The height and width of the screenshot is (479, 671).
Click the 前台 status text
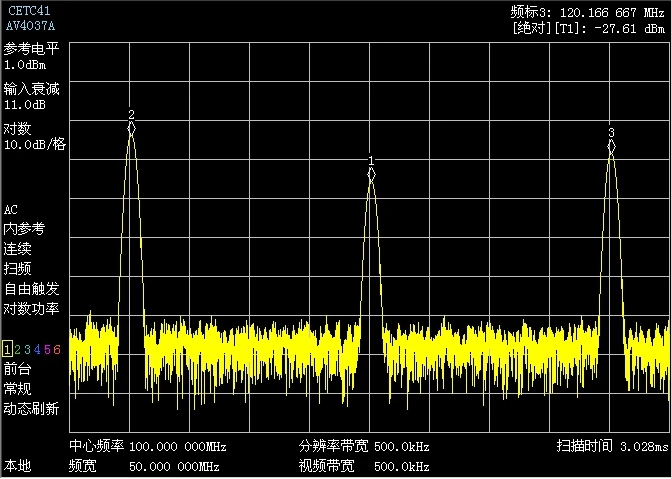(x=18, y=369)
